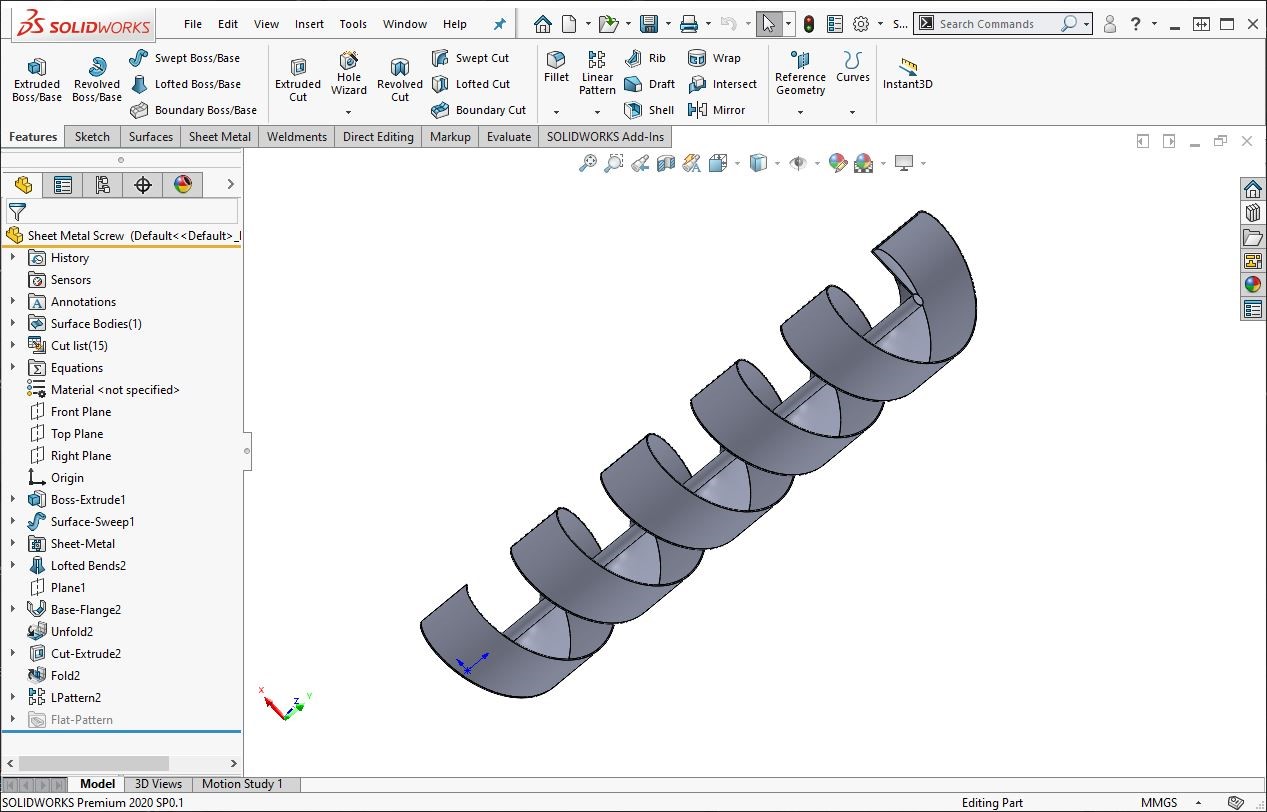Select the Linear Pattern tool

coord(597,72)
